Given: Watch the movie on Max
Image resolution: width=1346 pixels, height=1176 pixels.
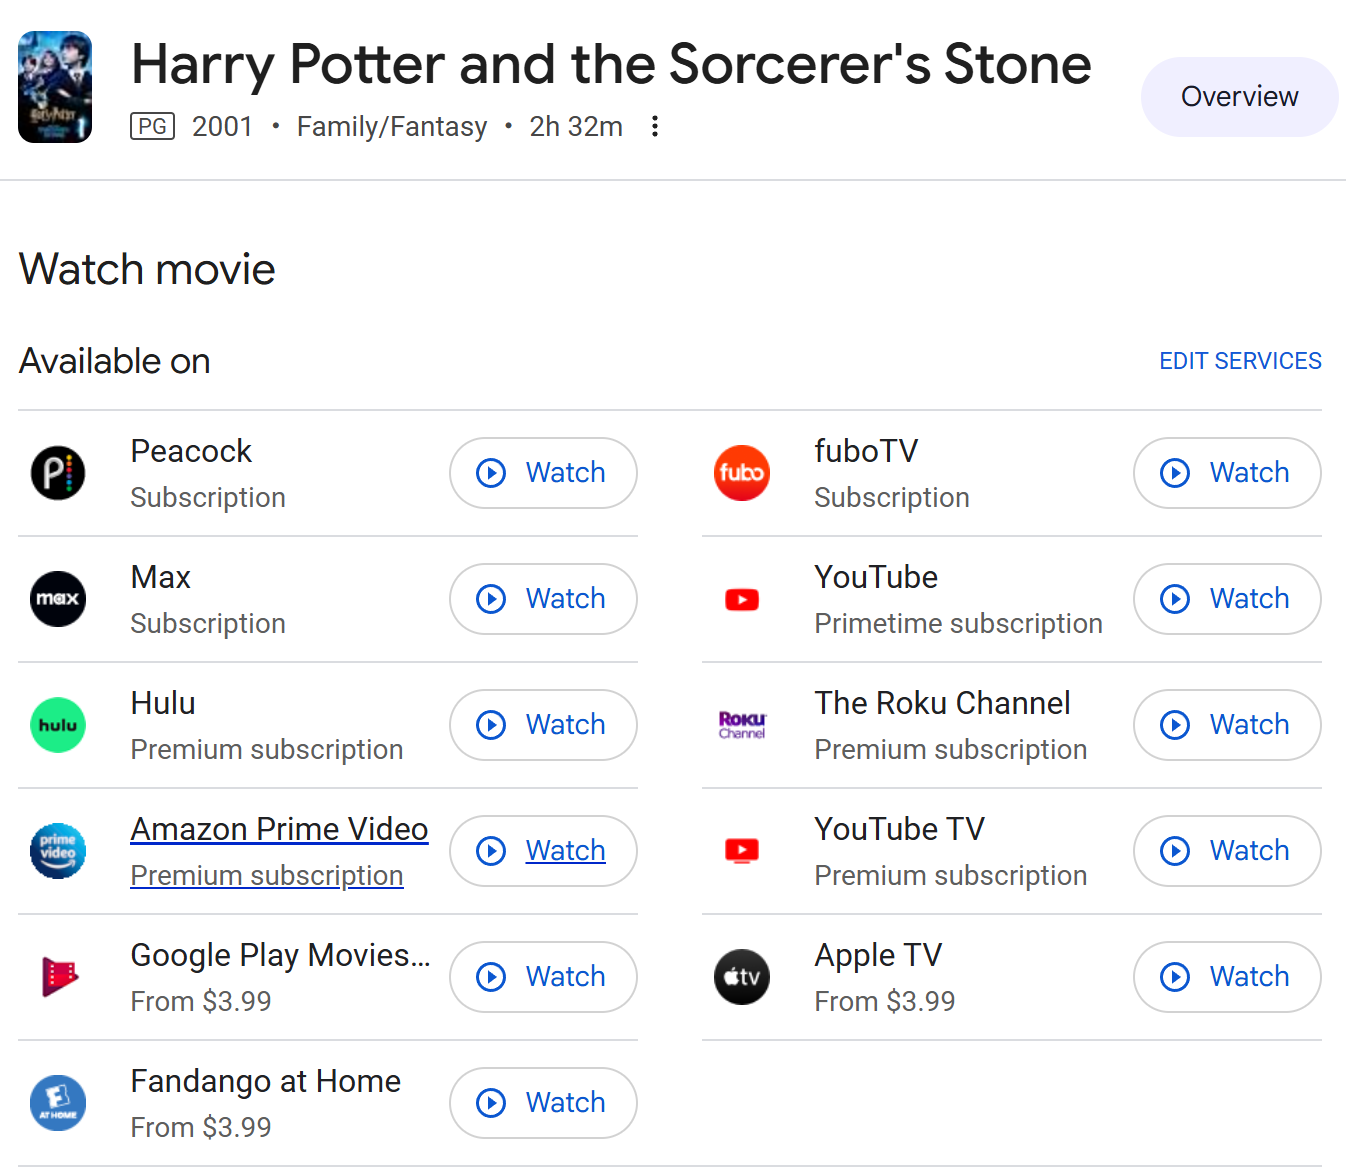Looking at the screenshot, I should point(543,599).
